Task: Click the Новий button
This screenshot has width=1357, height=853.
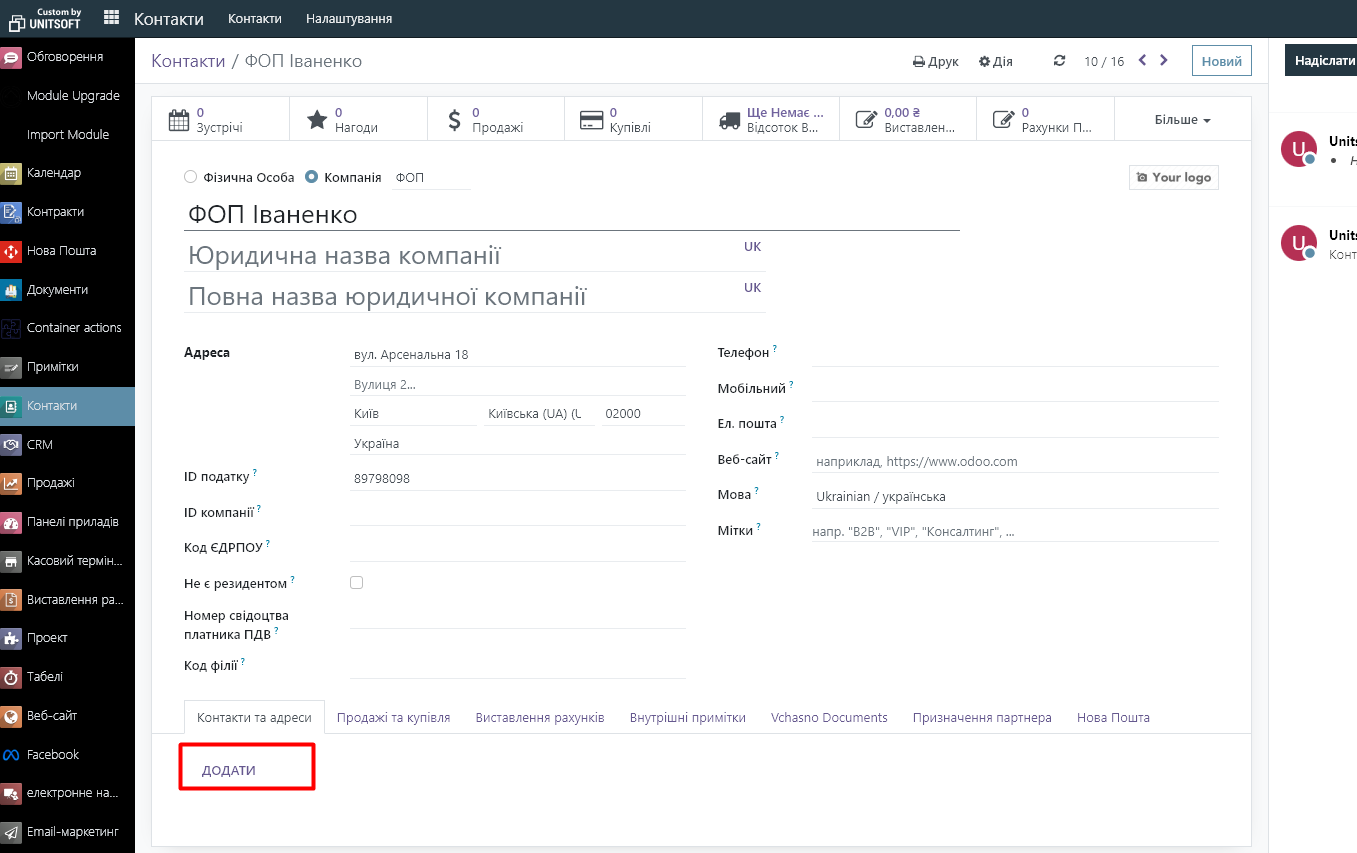Action: [1221, 61]
